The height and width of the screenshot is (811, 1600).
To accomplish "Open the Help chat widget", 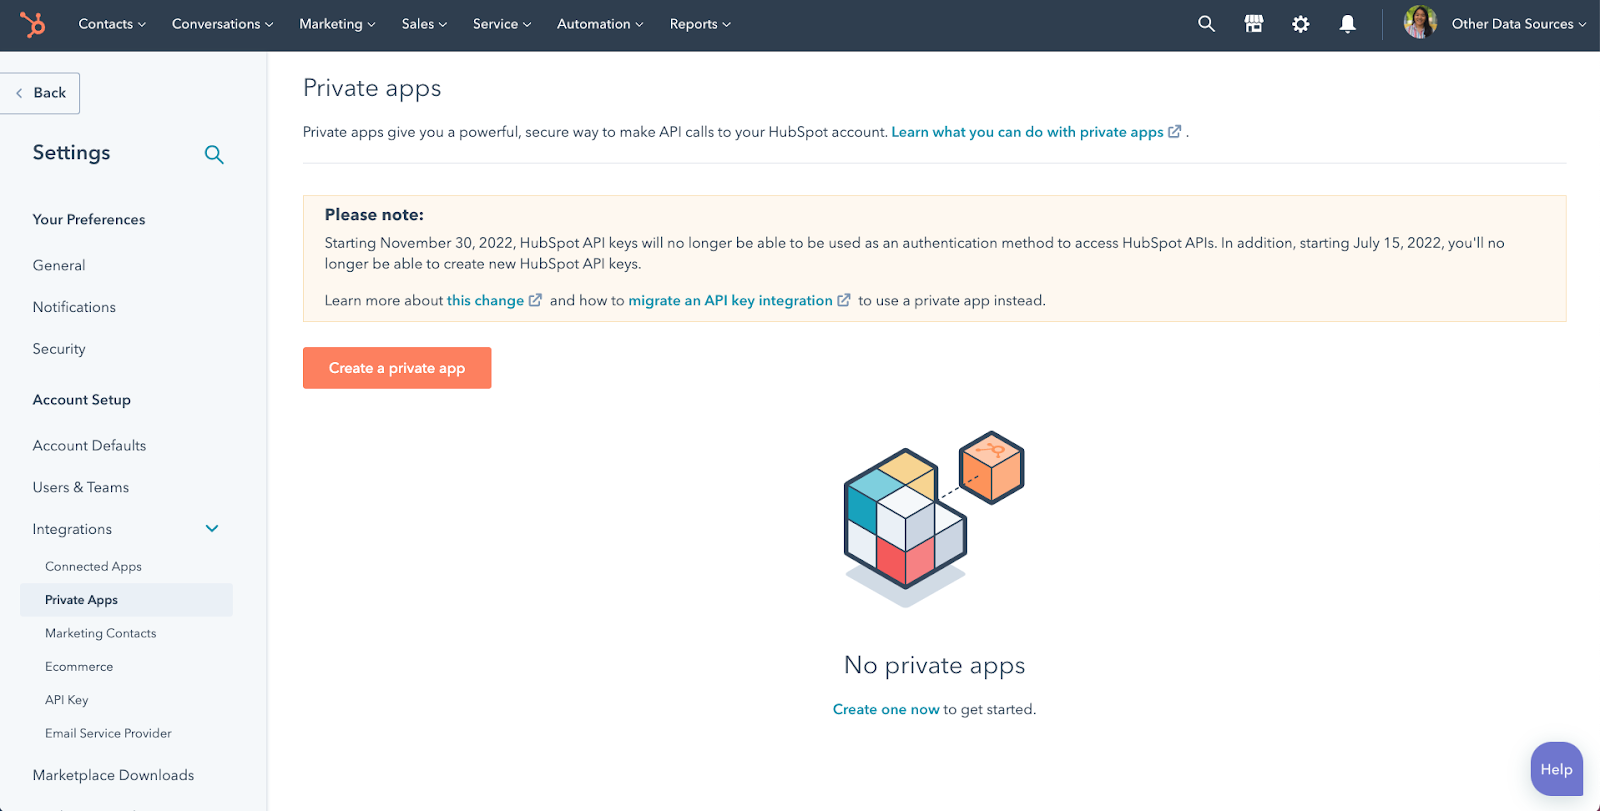I will (1556, 769).
